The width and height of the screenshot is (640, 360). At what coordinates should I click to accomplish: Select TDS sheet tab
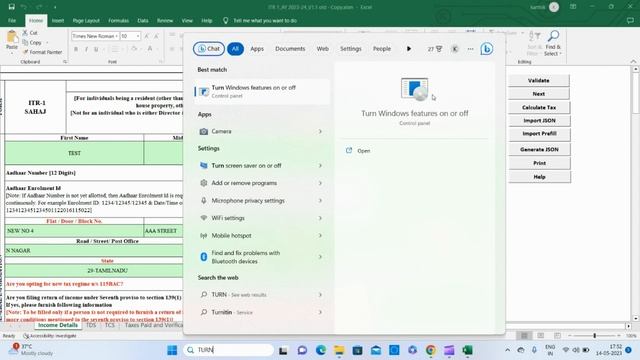pyautogui.click(x=91, y=325)
